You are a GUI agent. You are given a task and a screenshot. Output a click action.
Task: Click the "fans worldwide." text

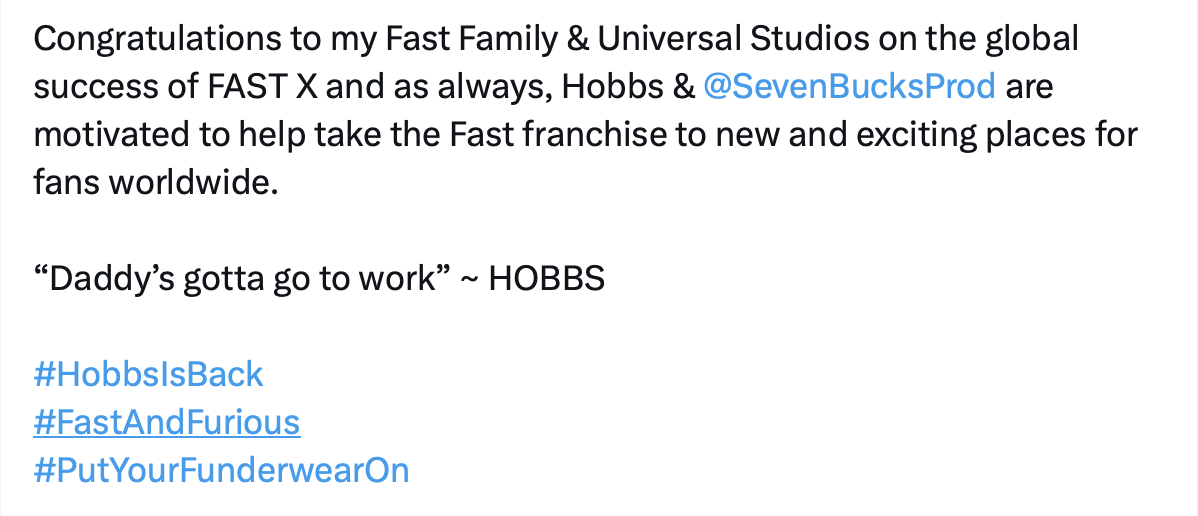156,183
